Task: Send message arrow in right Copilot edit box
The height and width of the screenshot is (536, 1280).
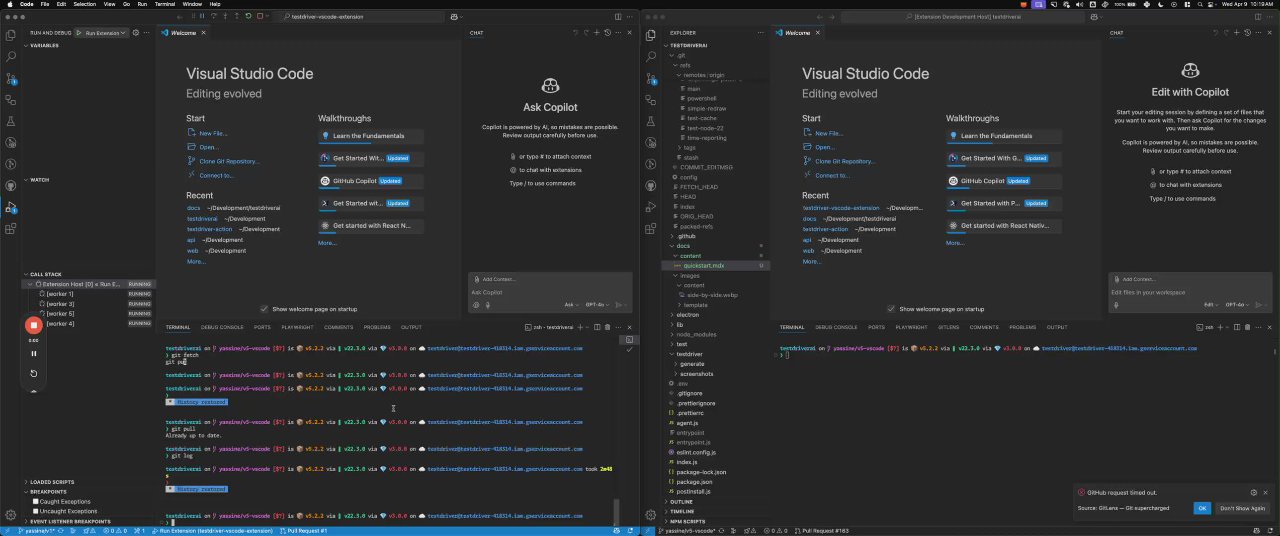Action: pyautogui.click(x=1258, y=304)
